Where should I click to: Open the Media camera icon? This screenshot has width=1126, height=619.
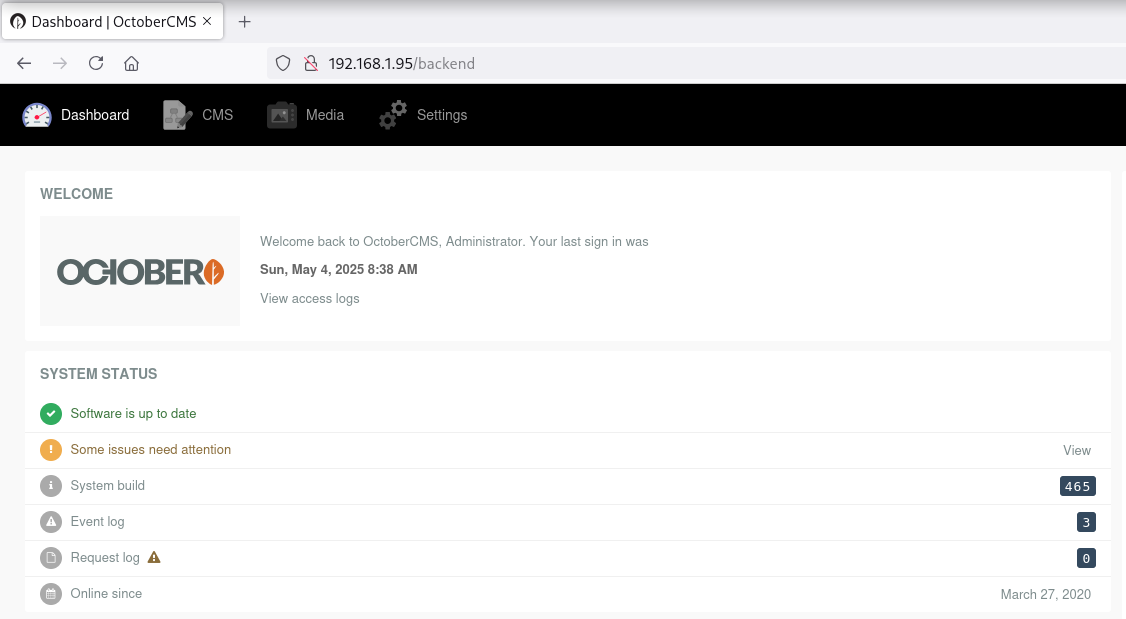coord(282,115)
